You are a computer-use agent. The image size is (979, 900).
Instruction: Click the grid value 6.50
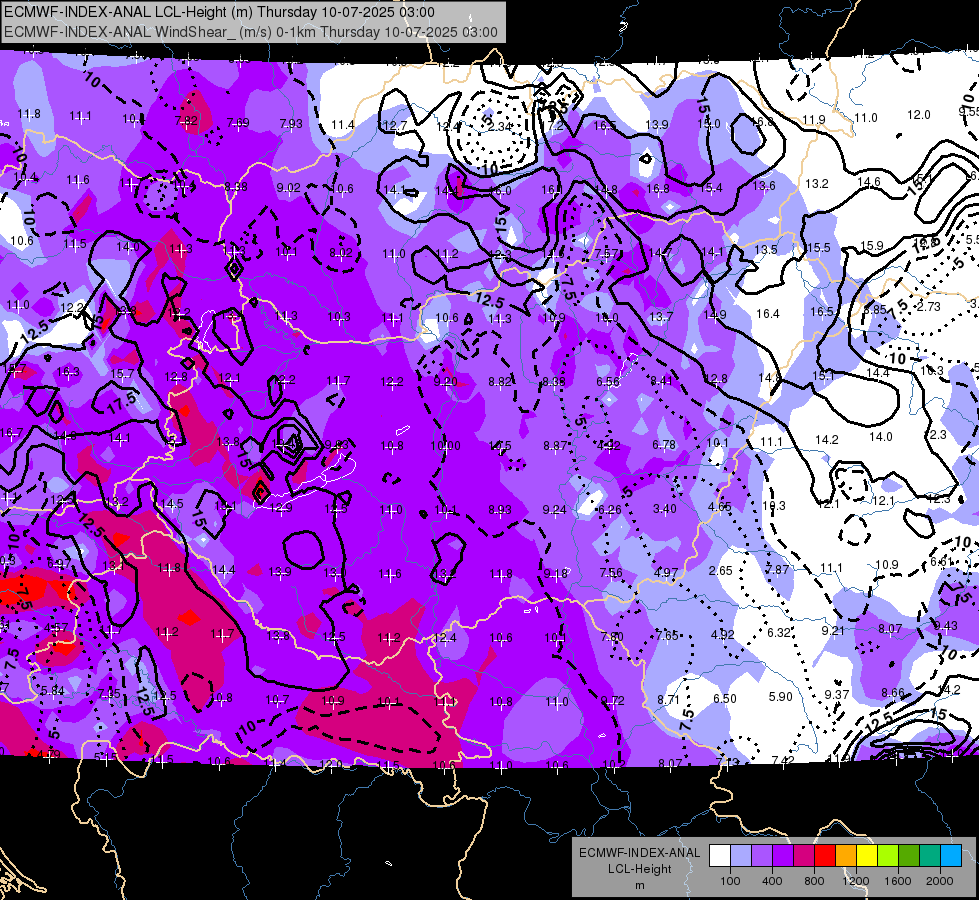pyautogui.click(x=725, y=698)
